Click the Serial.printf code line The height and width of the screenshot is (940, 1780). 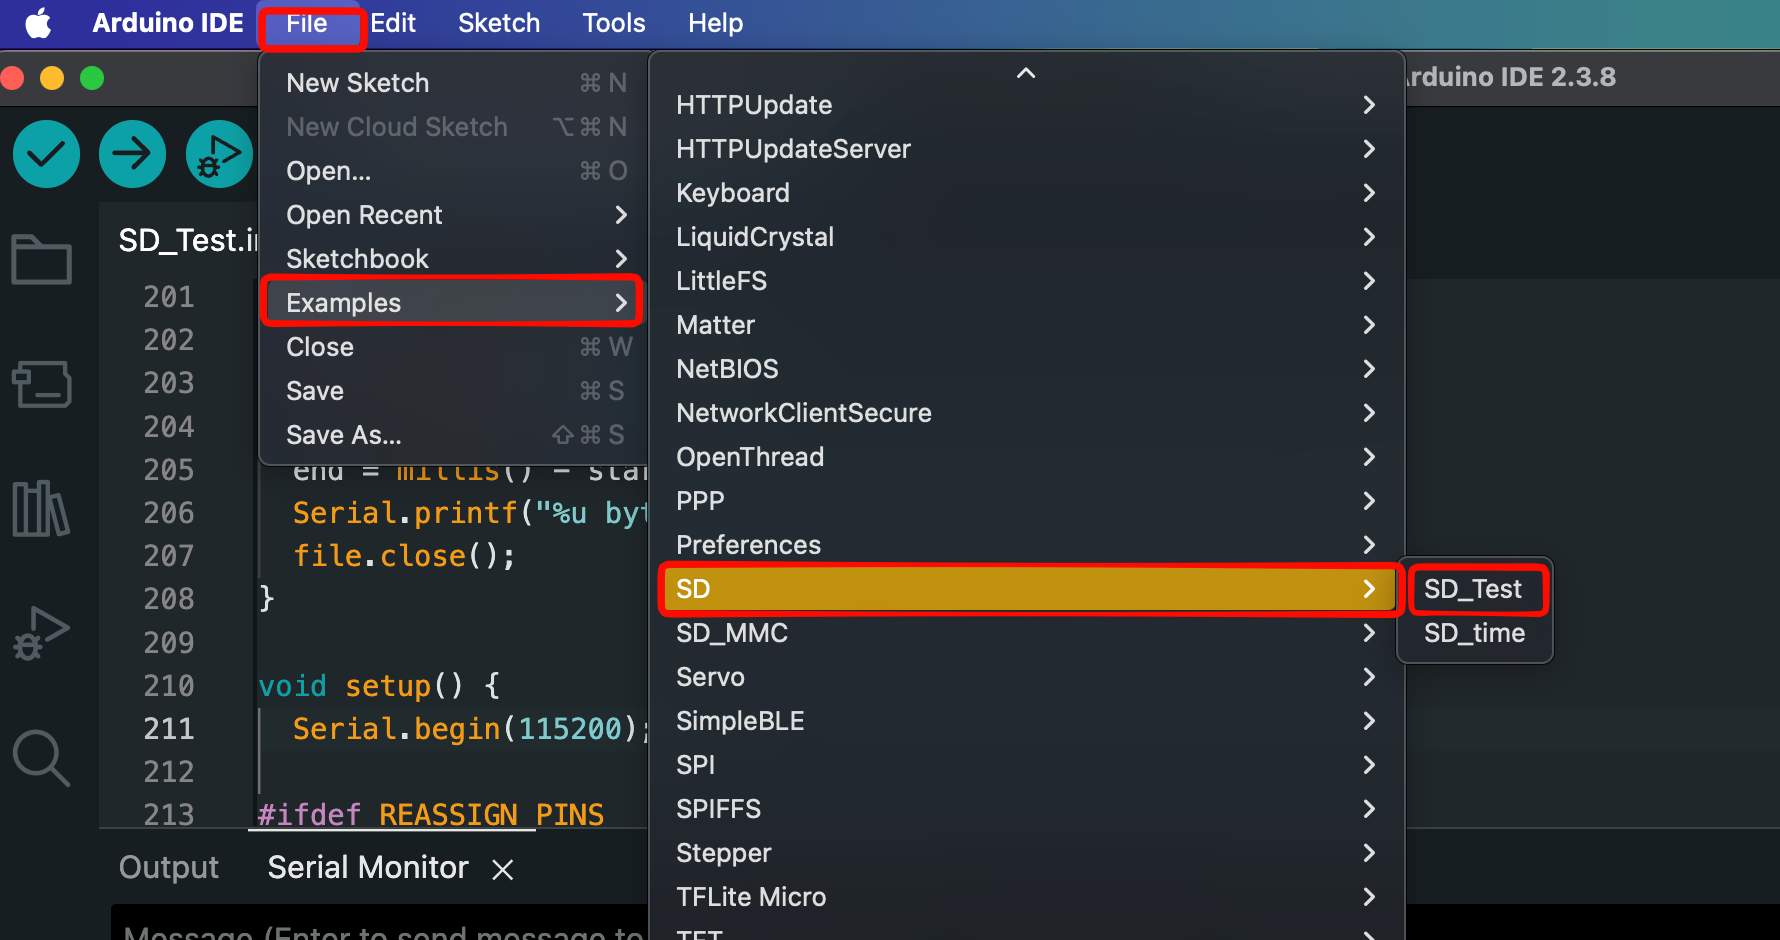click(470, 513)
